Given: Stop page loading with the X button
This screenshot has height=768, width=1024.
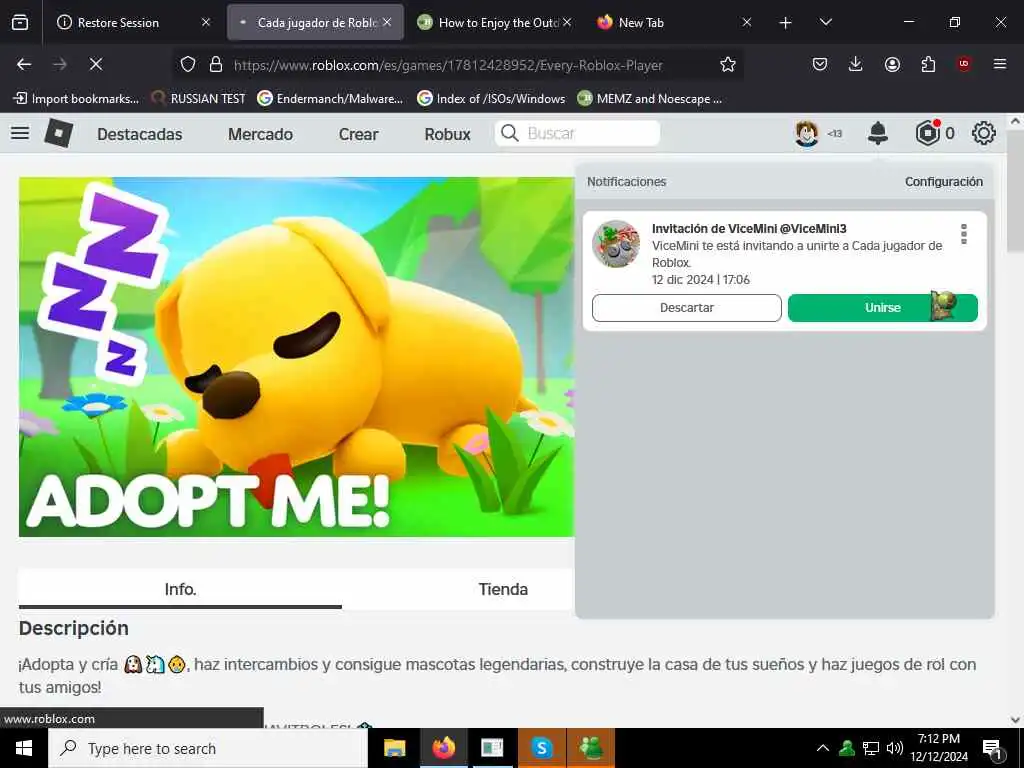Looking at the screenshot, I should click(95, 64).
